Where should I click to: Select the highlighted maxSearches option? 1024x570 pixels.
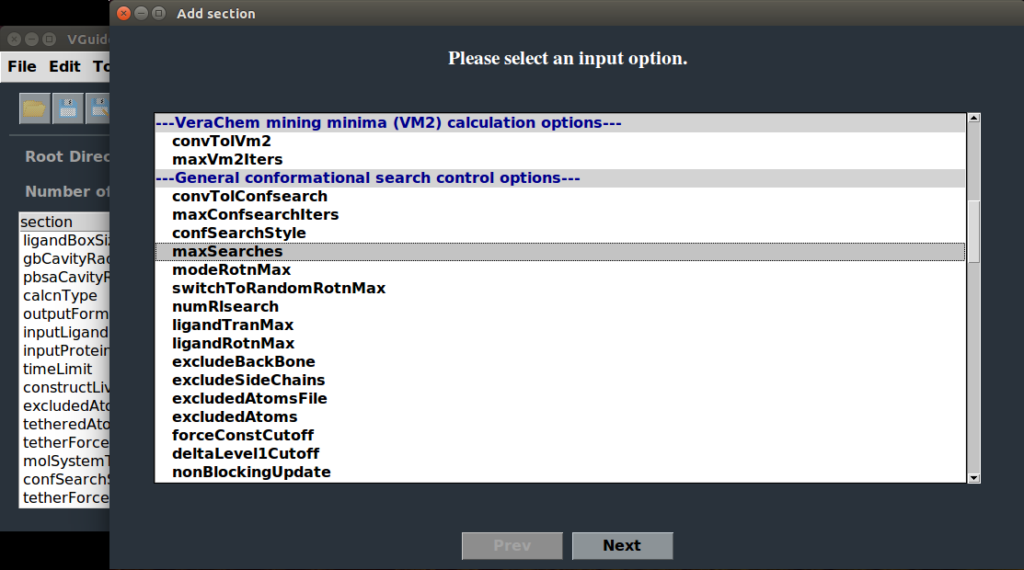pyautogui.click(x=560, y=251)
